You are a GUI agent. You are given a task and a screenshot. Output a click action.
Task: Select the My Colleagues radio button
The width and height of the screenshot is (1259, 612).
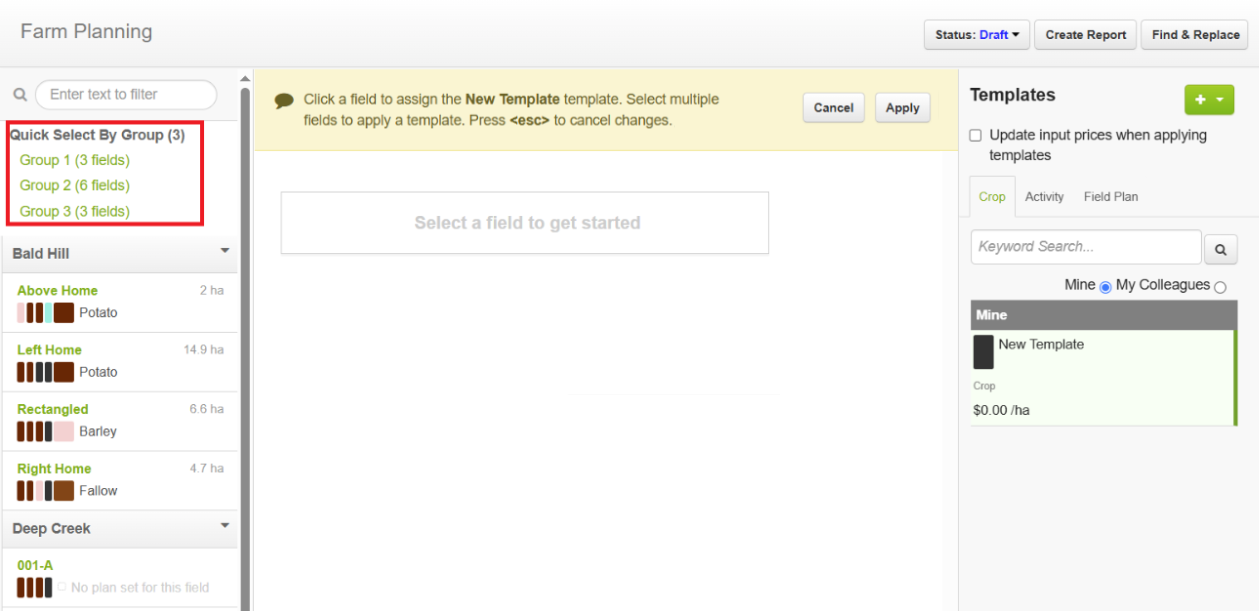point(1220,287)
